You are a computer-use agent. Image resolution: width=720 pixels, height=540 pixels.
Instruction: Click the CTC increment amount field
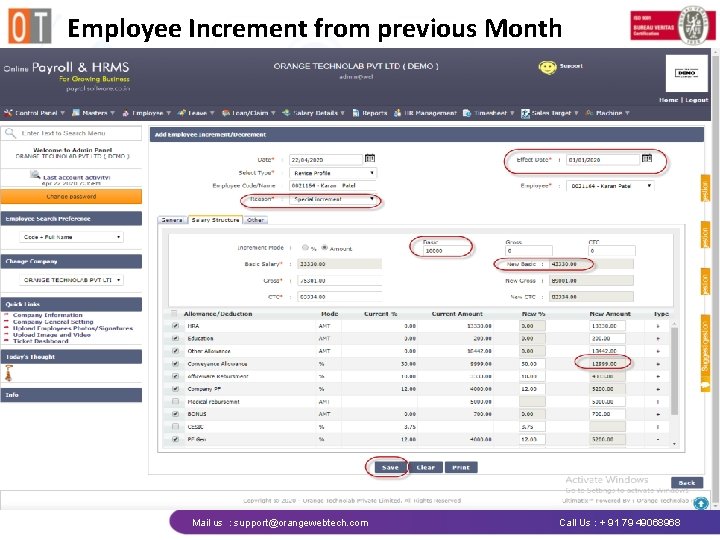[612, 251]
